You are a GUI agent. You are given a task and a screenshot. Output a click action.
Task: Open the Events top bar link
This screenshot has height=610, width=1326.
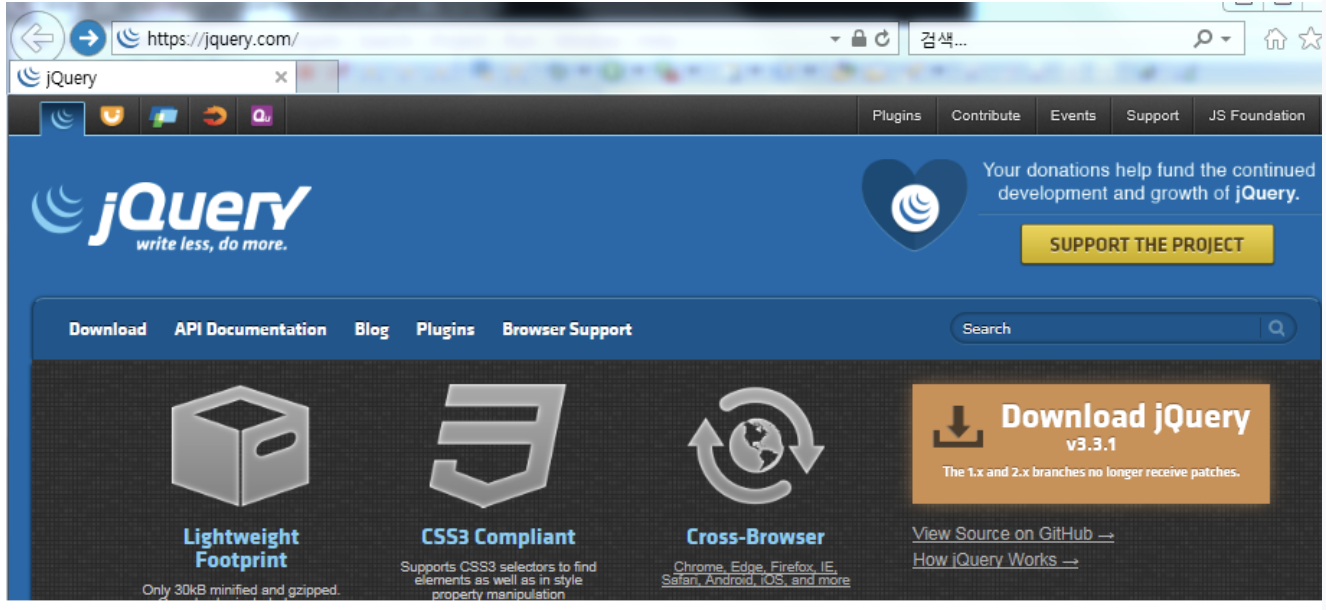[1073, 116]
